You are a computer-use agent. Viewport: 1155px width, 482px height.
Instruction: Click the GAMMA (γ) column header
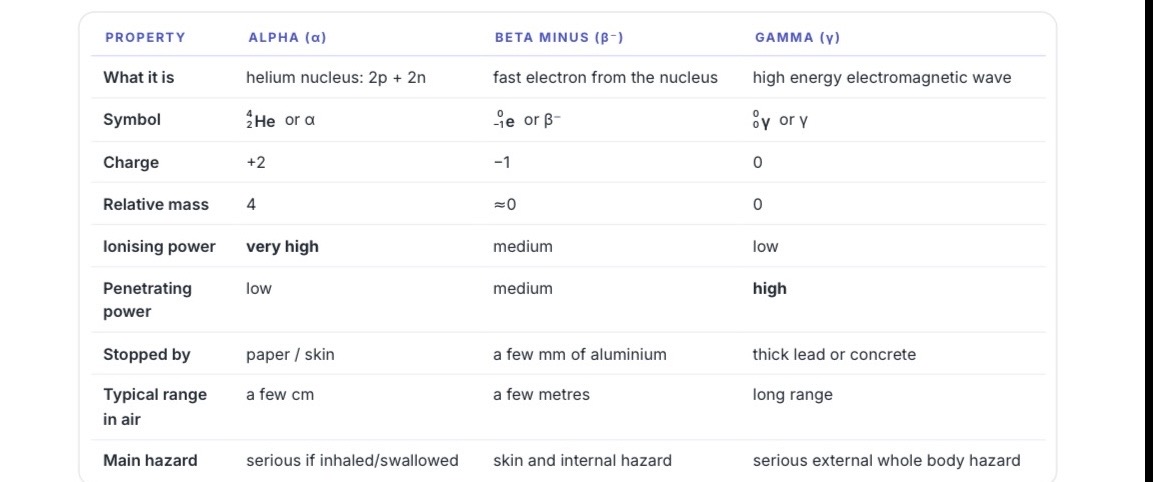coord(798,38)
